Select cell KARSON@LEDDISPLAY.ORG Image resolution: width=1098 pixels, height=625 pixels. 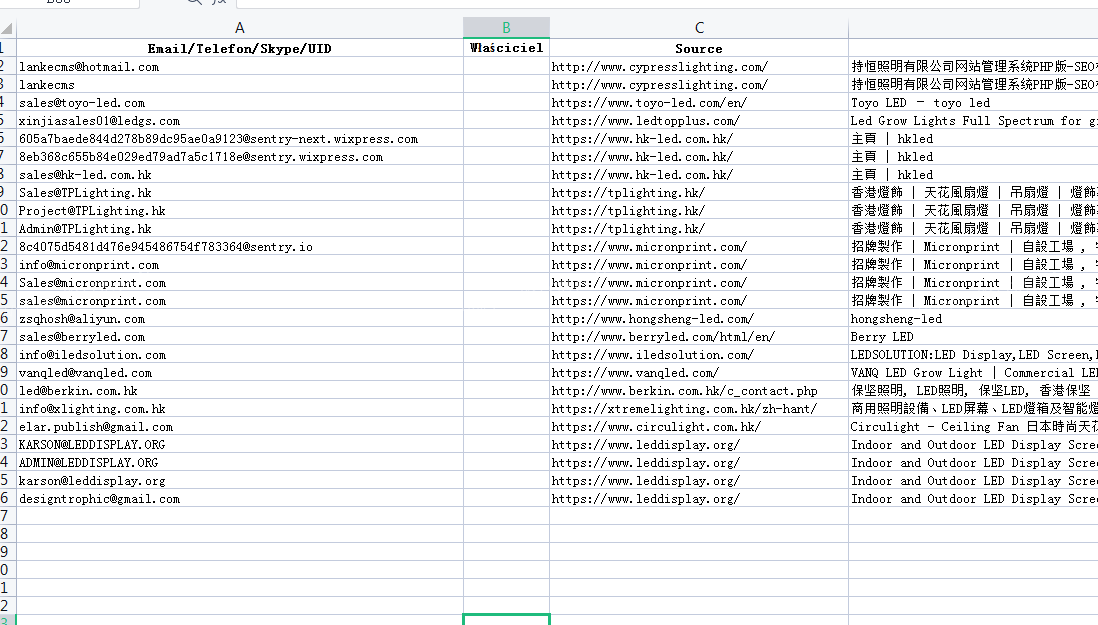tap(239, 445)
